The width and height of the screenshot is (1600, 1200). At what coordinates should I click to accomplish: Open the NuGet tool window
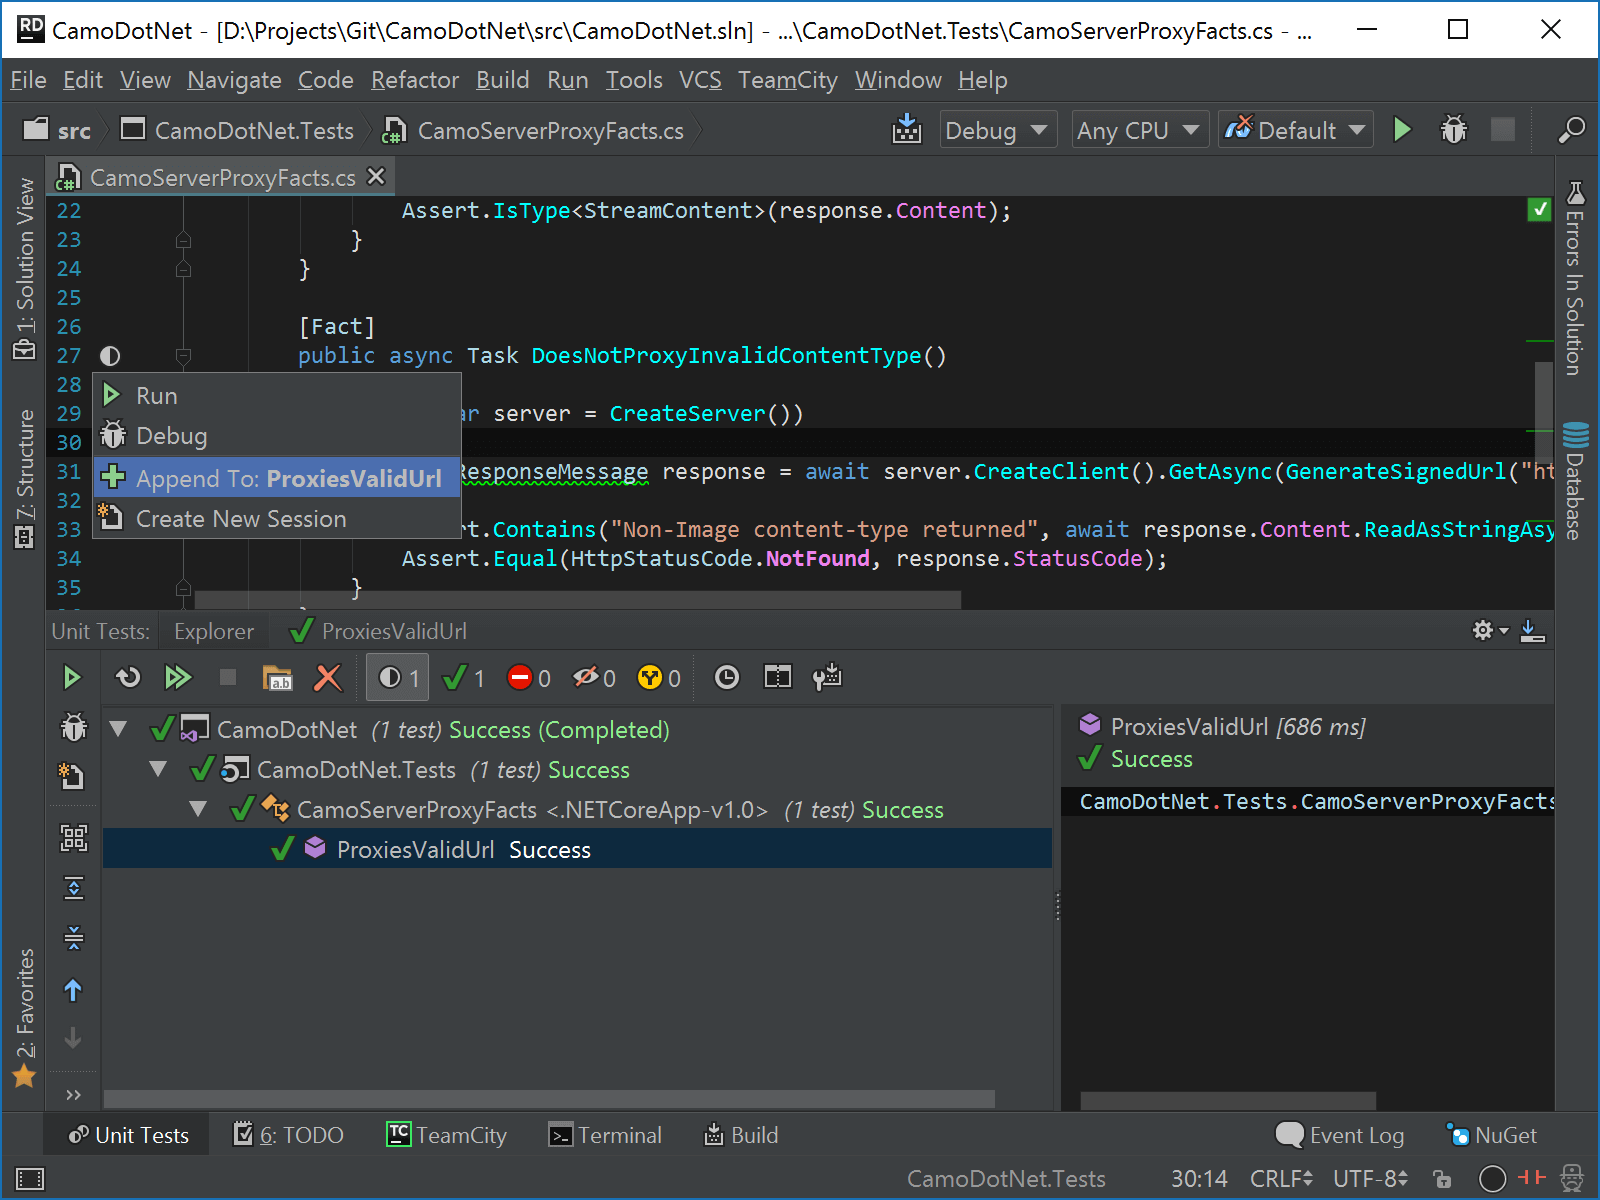[x=1492, y=1135]
